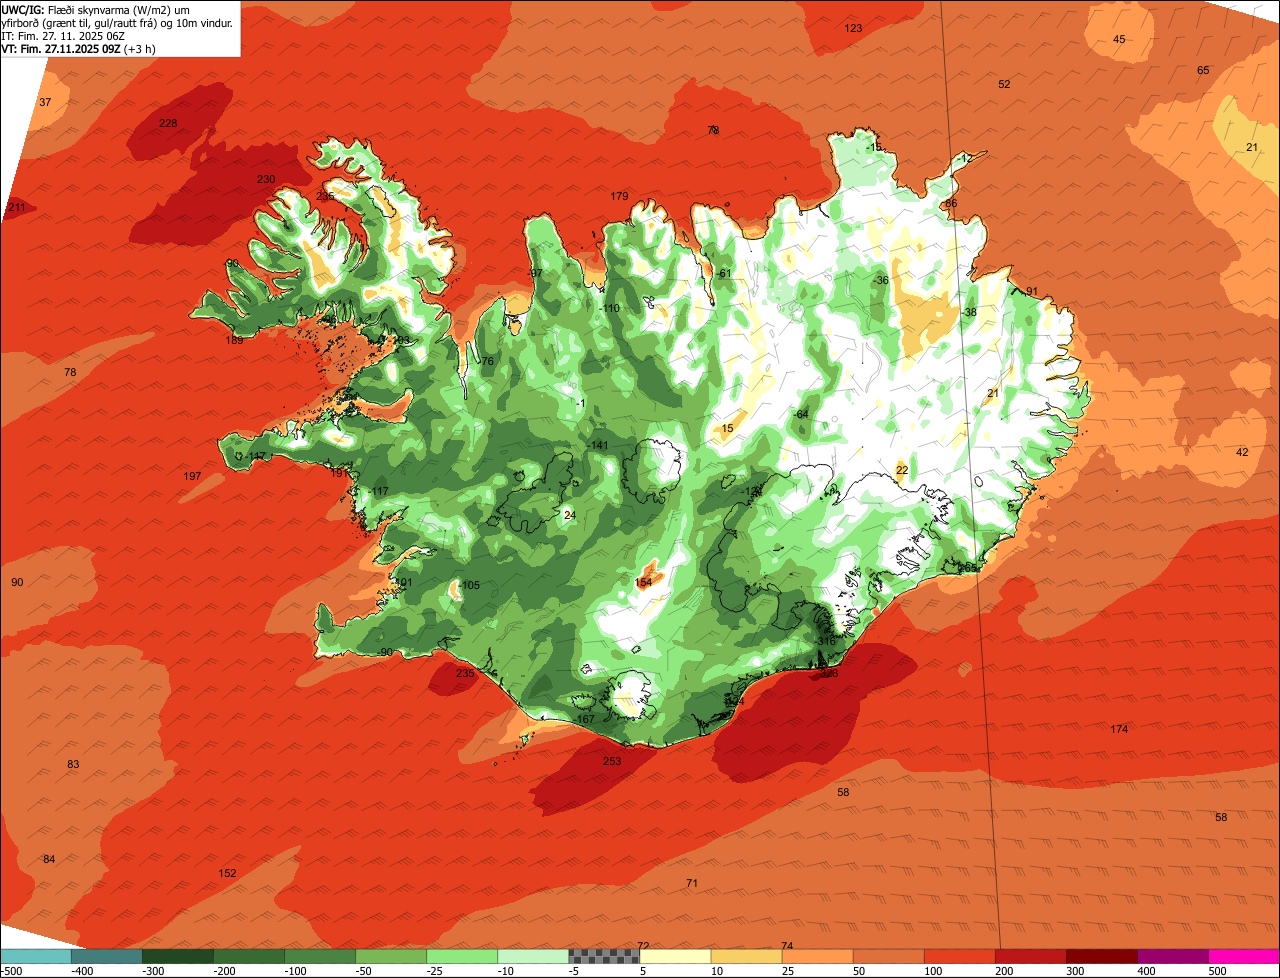The width and height of the screenshot is (1280, 978).
Task: Click the legend swatch between -100 and -50
Action: click(320, 956)
